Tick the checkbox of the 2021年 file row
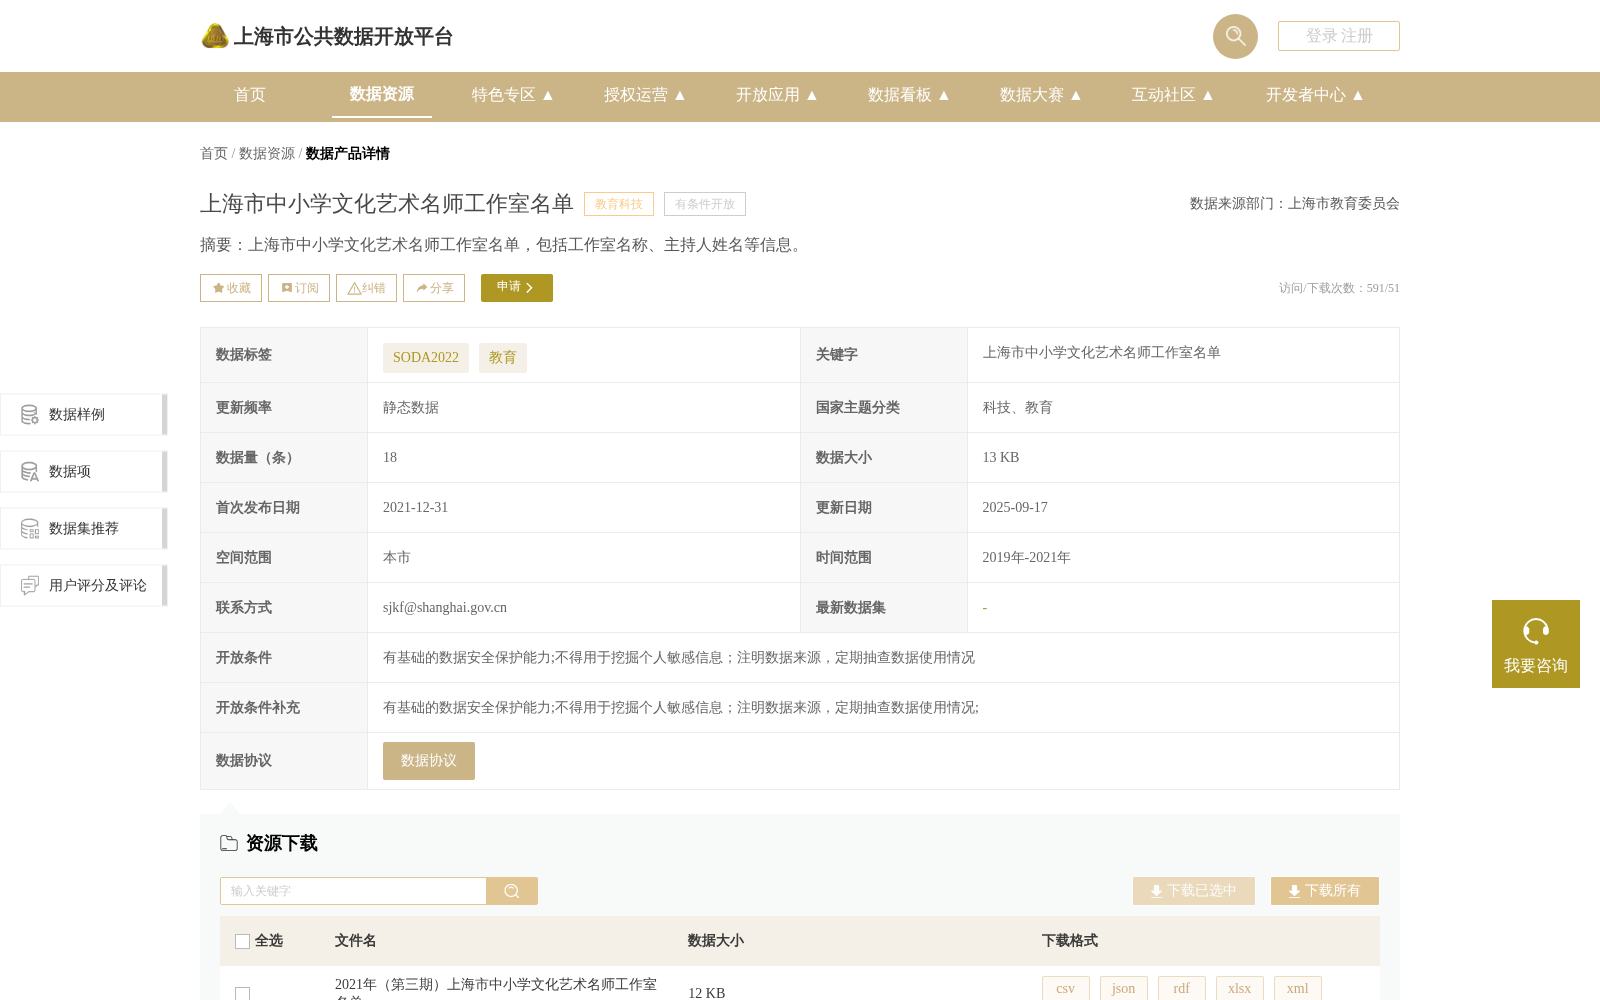The width and height of the screenshot is (1600, 1000). coord(242,993)
